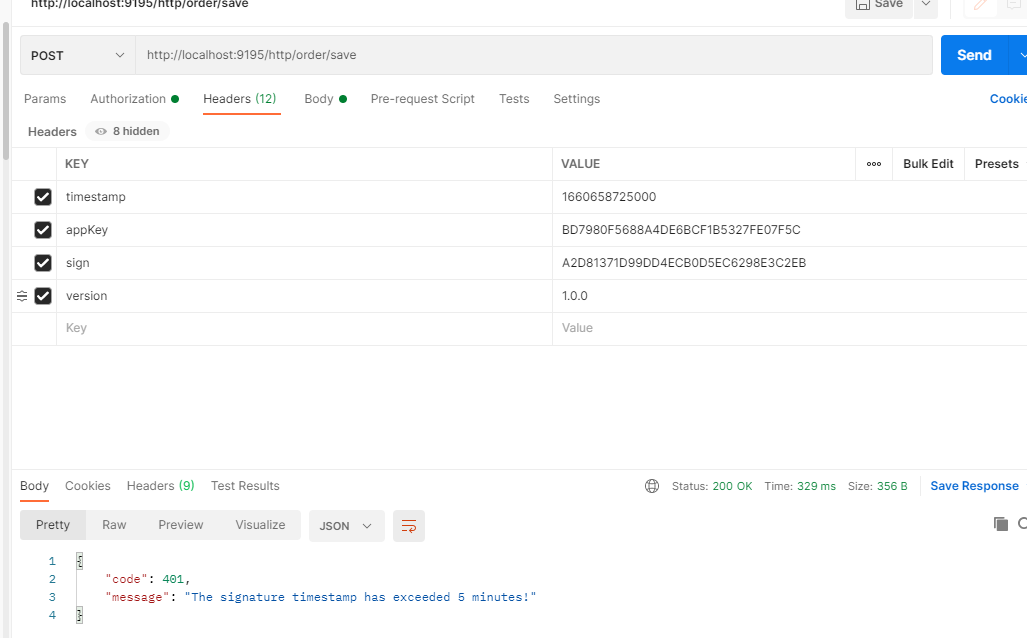This screenshot has width=1027, height=638.
Task: Select the Headers (12) request tab
Action: click(240, 99)
